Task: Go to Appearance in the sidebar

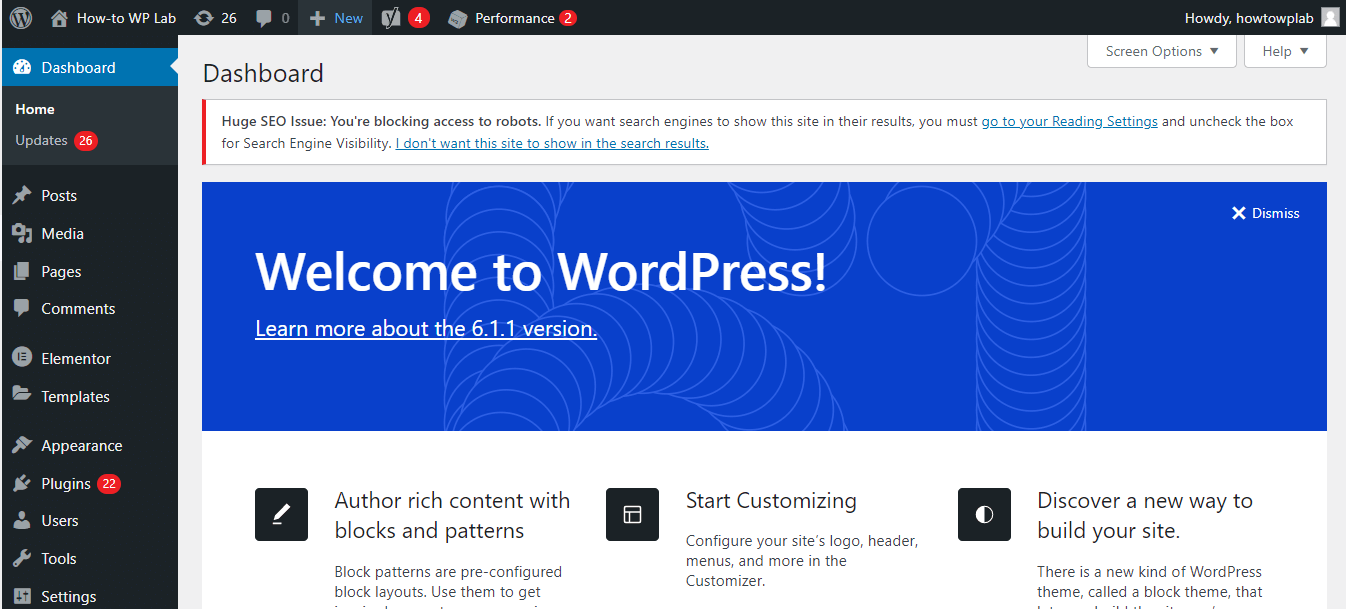Action: tap(81, 446)
